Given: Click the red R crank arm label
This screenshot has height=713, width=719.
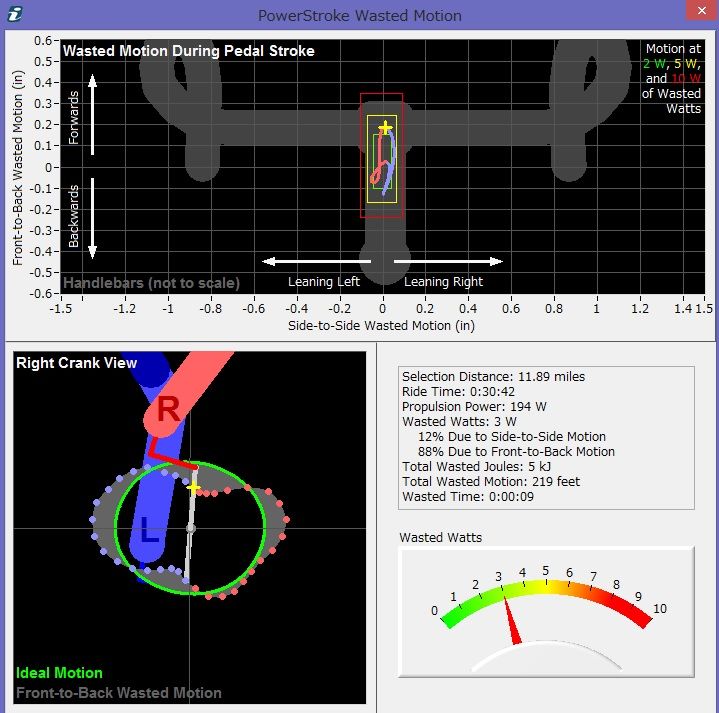Looking at the screenshot, I should pos(168,409).
